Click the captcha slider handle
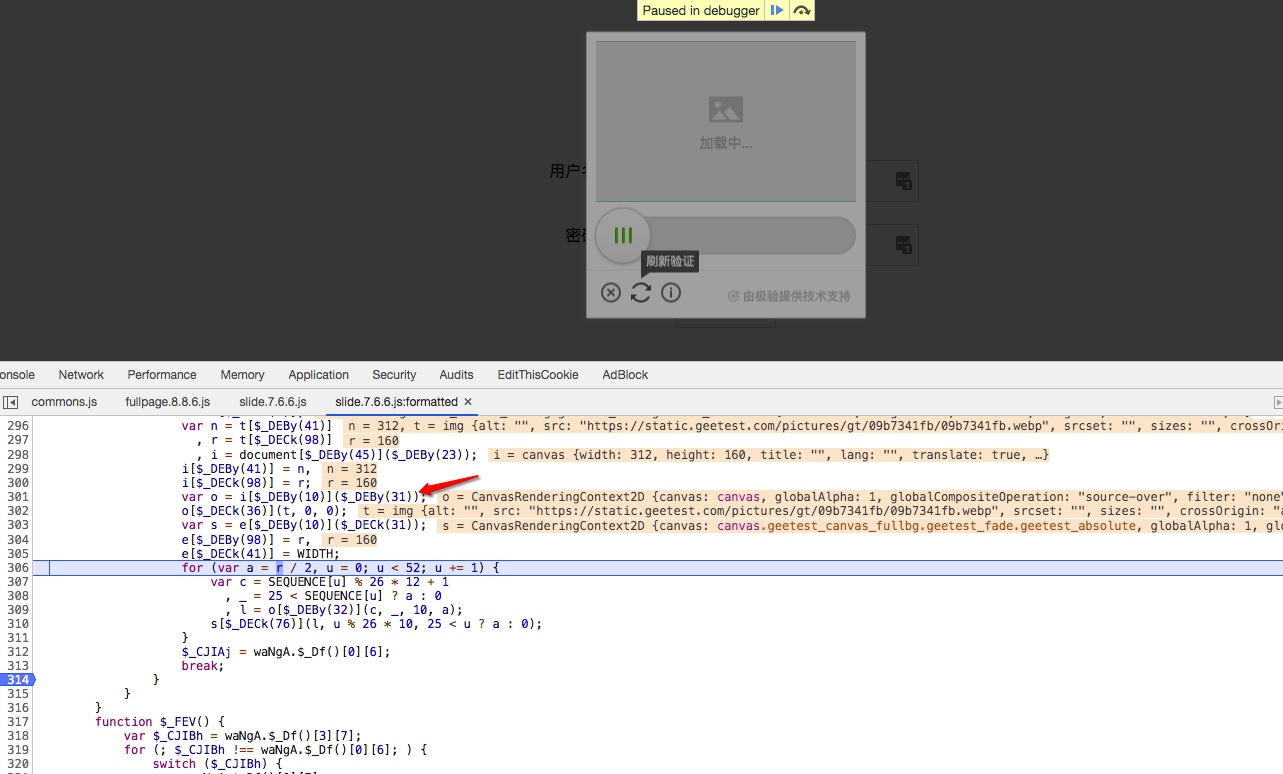This screenshot has width=1283, height=774. pyautogui.click(x=623, y=236)
